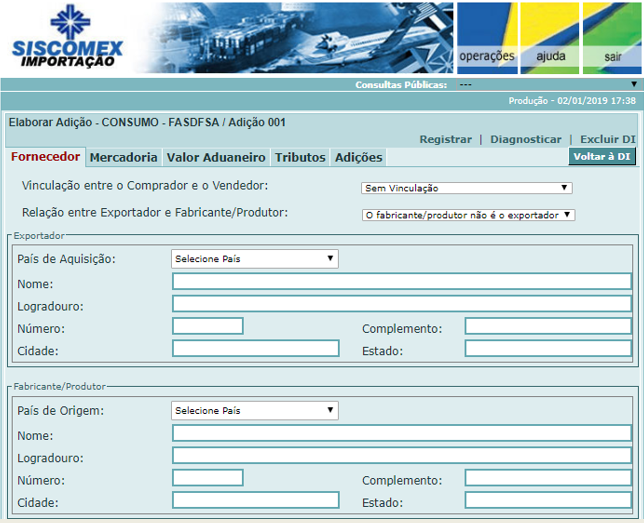Click the Exportador Número field

tap(208, 326)
